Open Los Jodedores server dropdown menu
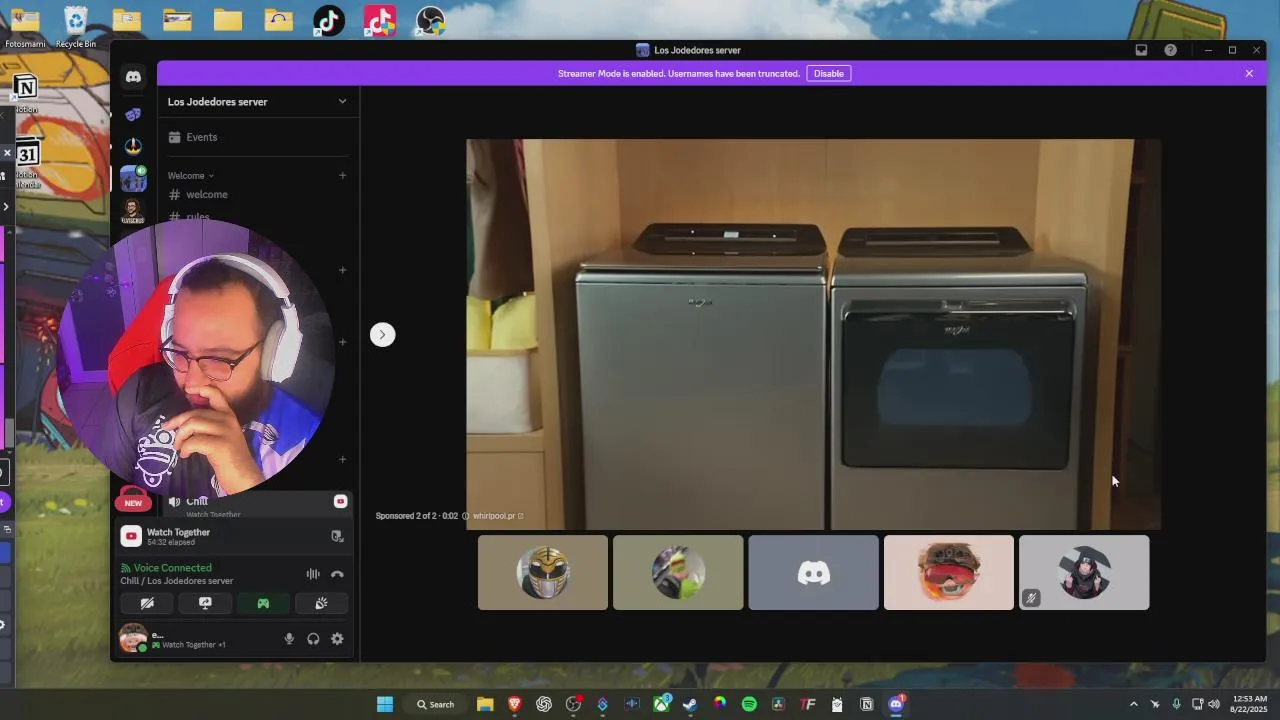The width and height of the screenshot is (1280, 720). tap(342, 101)
